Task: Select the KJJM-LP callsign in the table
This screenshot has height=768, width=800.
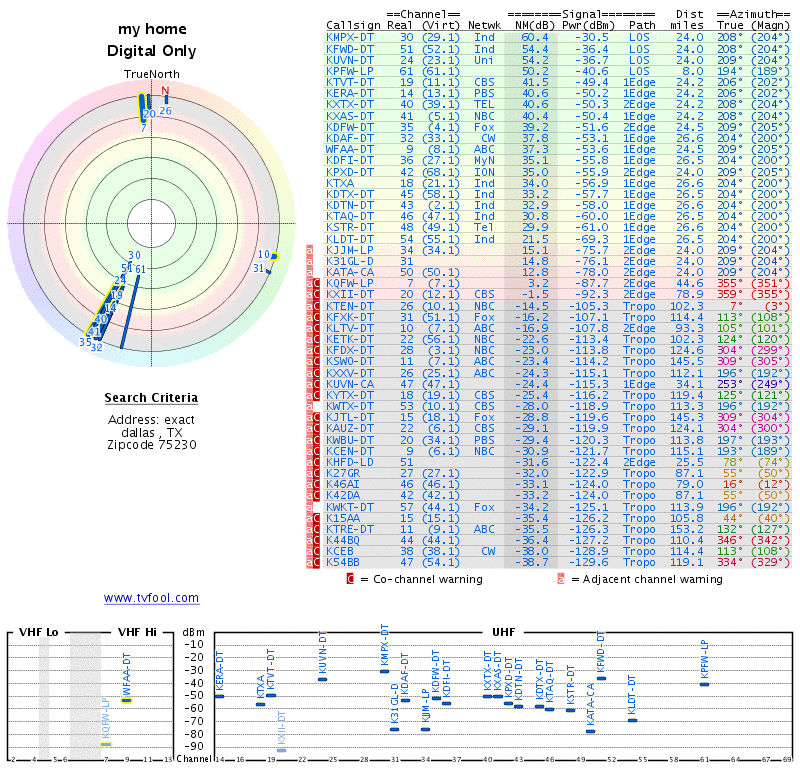Action: tap(350, 250)
